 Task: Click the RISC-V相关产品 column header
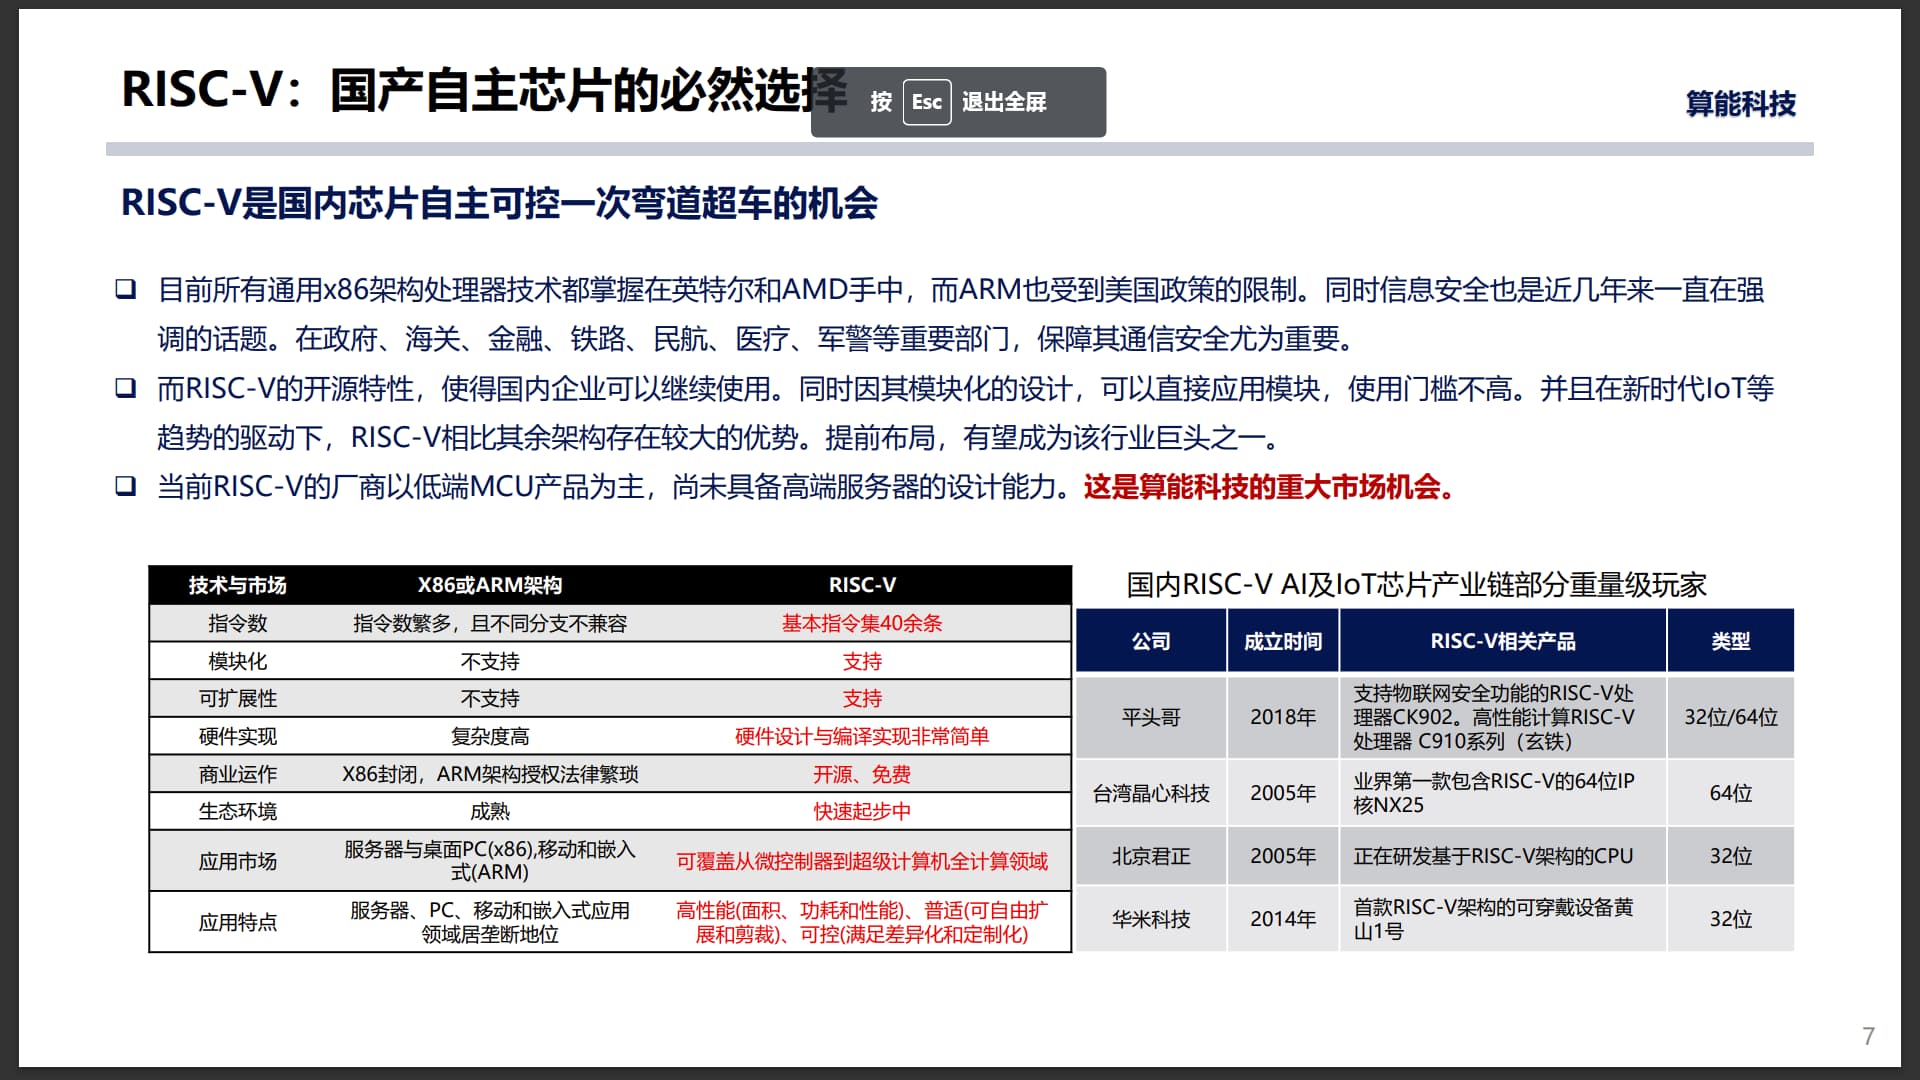coord(1503,641)
